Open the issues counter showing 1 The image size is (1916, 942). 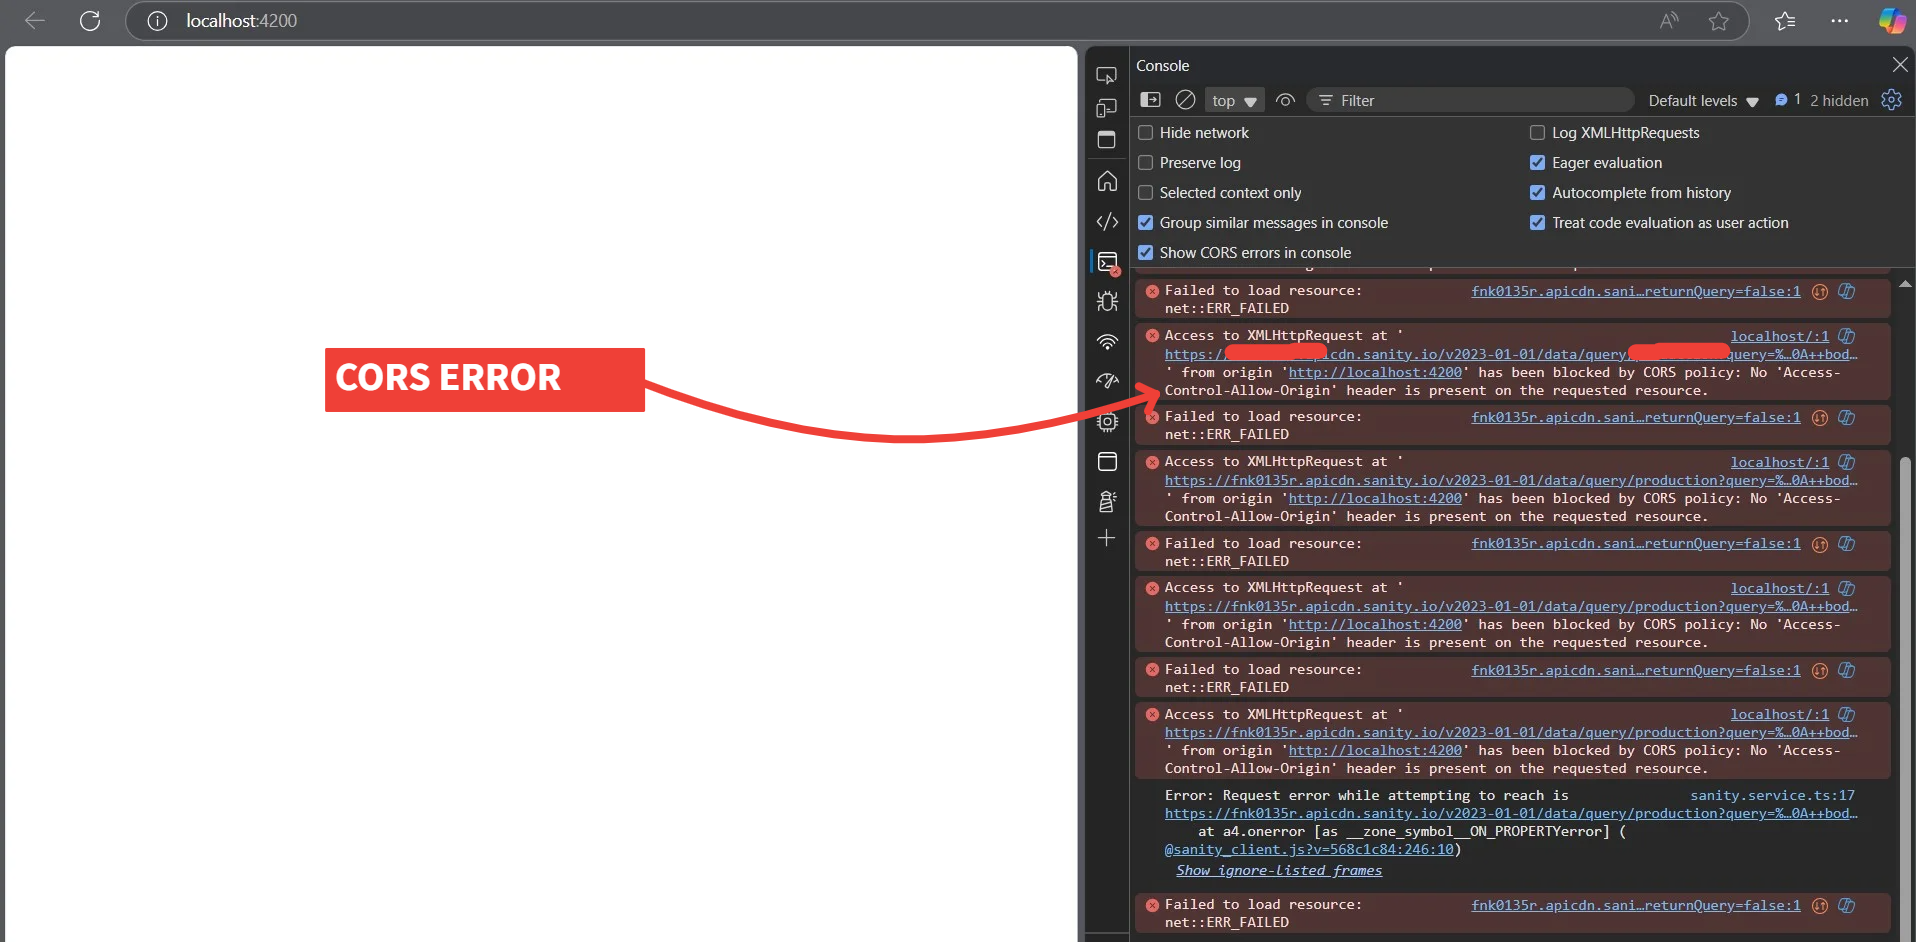pos(1787,100)
